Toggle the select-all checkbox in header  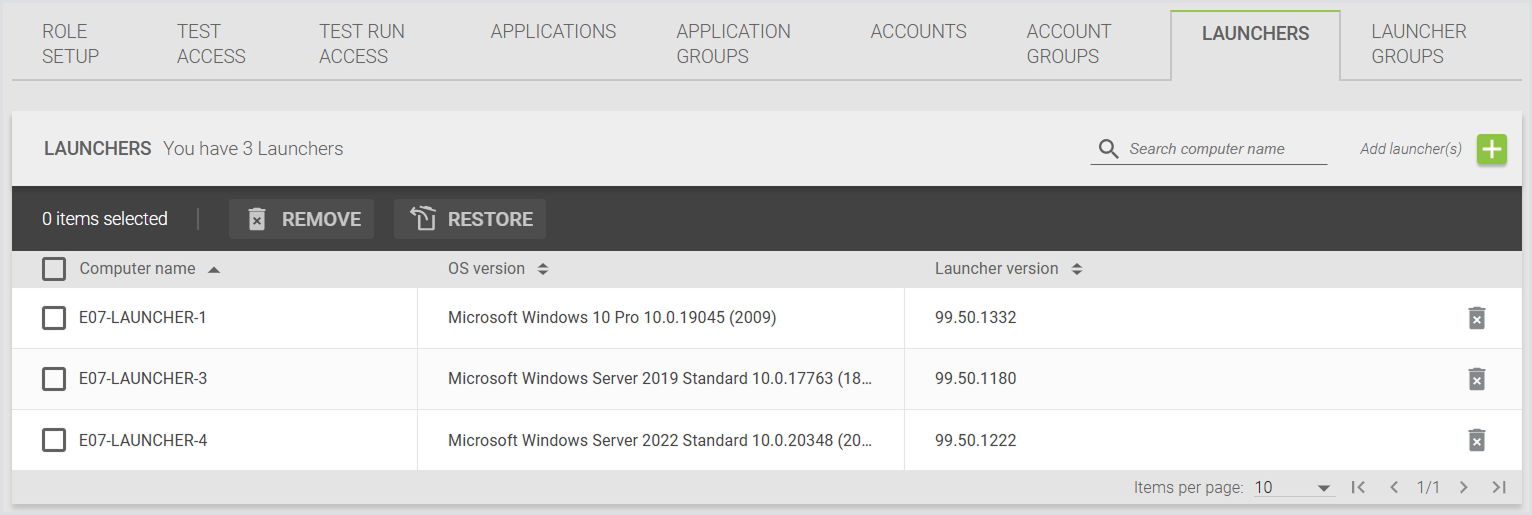(x=54, y=269)
